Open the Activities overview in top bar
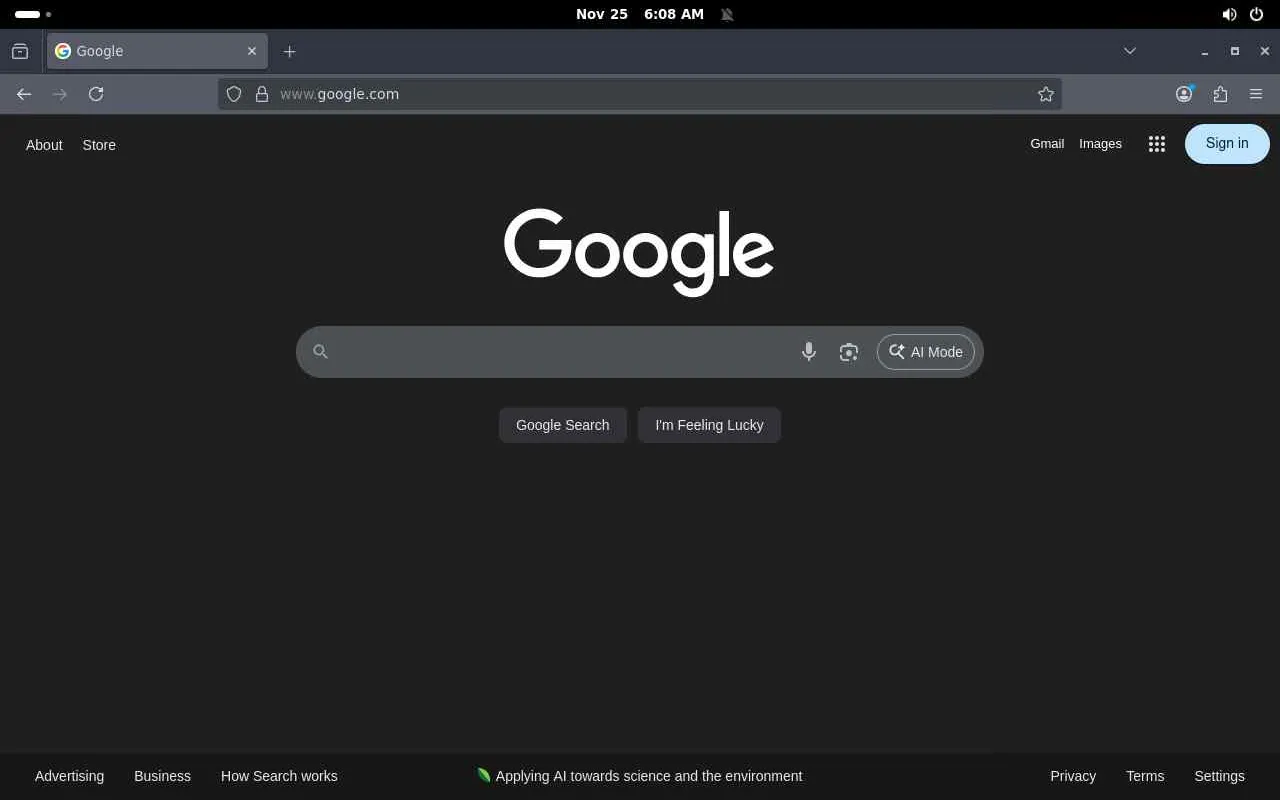1280x800 pixels. (x=33, y=14)
